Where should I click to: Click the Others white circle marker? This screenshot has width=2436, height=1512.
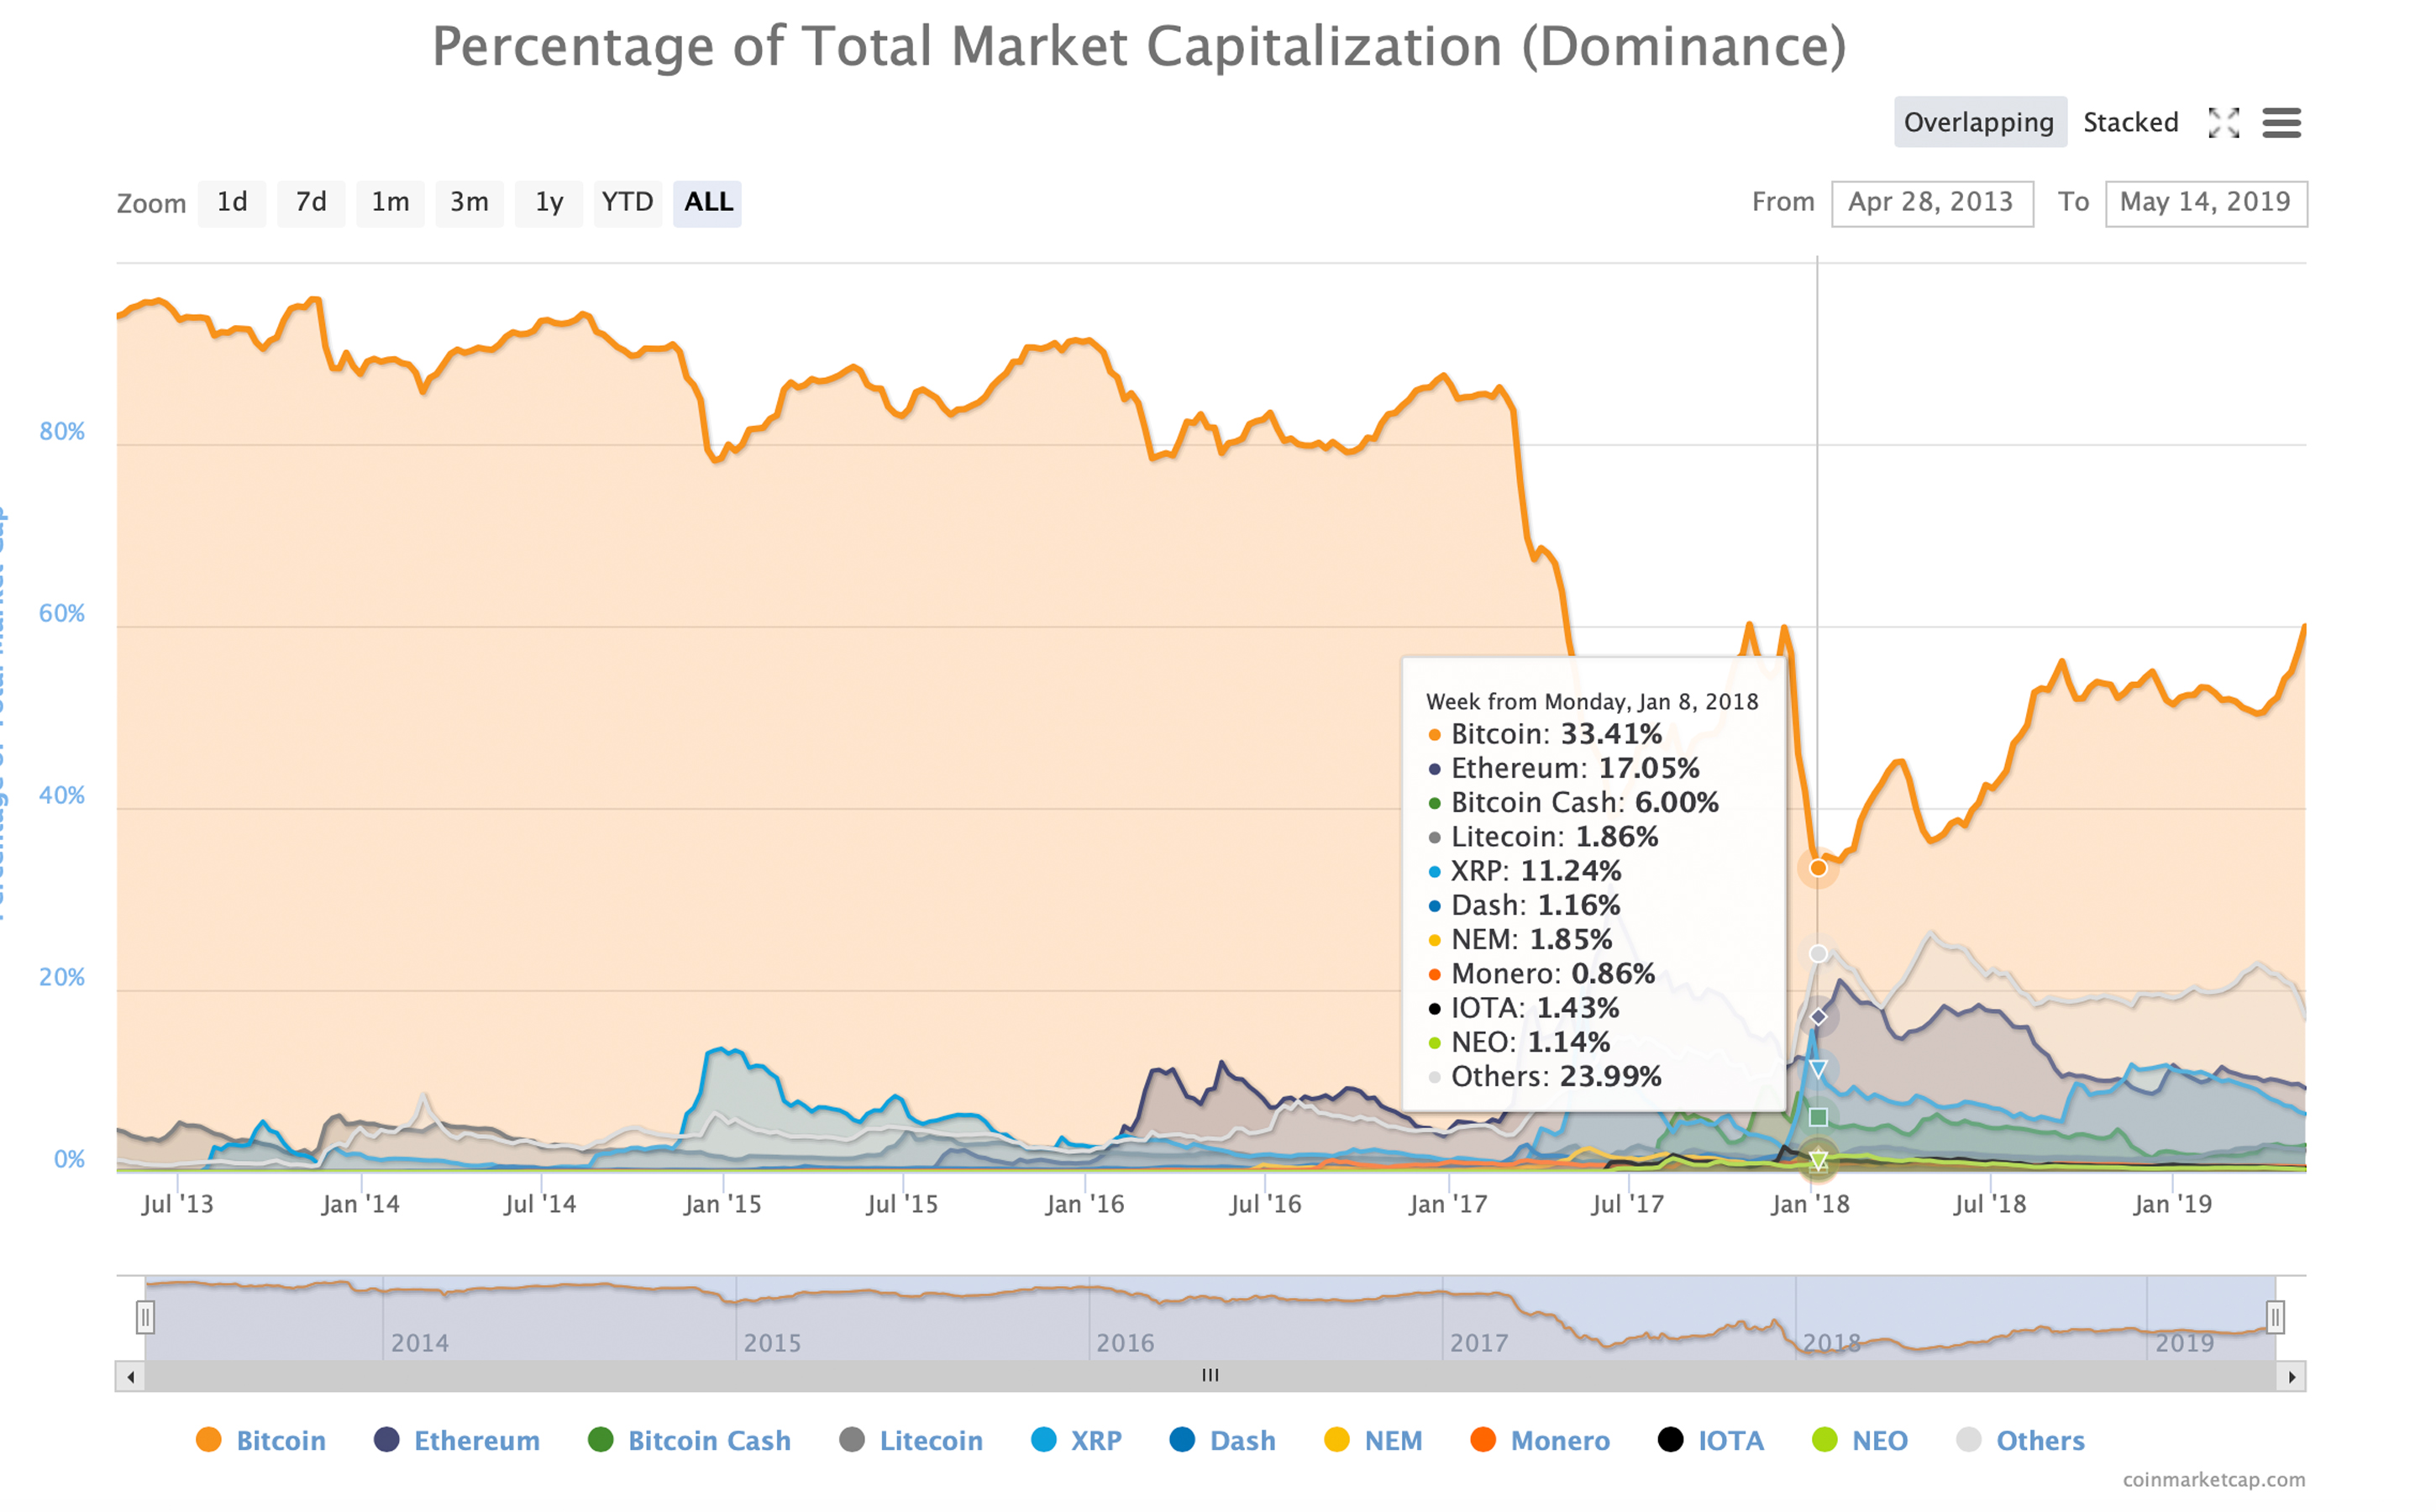click(x=1818, y=953)
